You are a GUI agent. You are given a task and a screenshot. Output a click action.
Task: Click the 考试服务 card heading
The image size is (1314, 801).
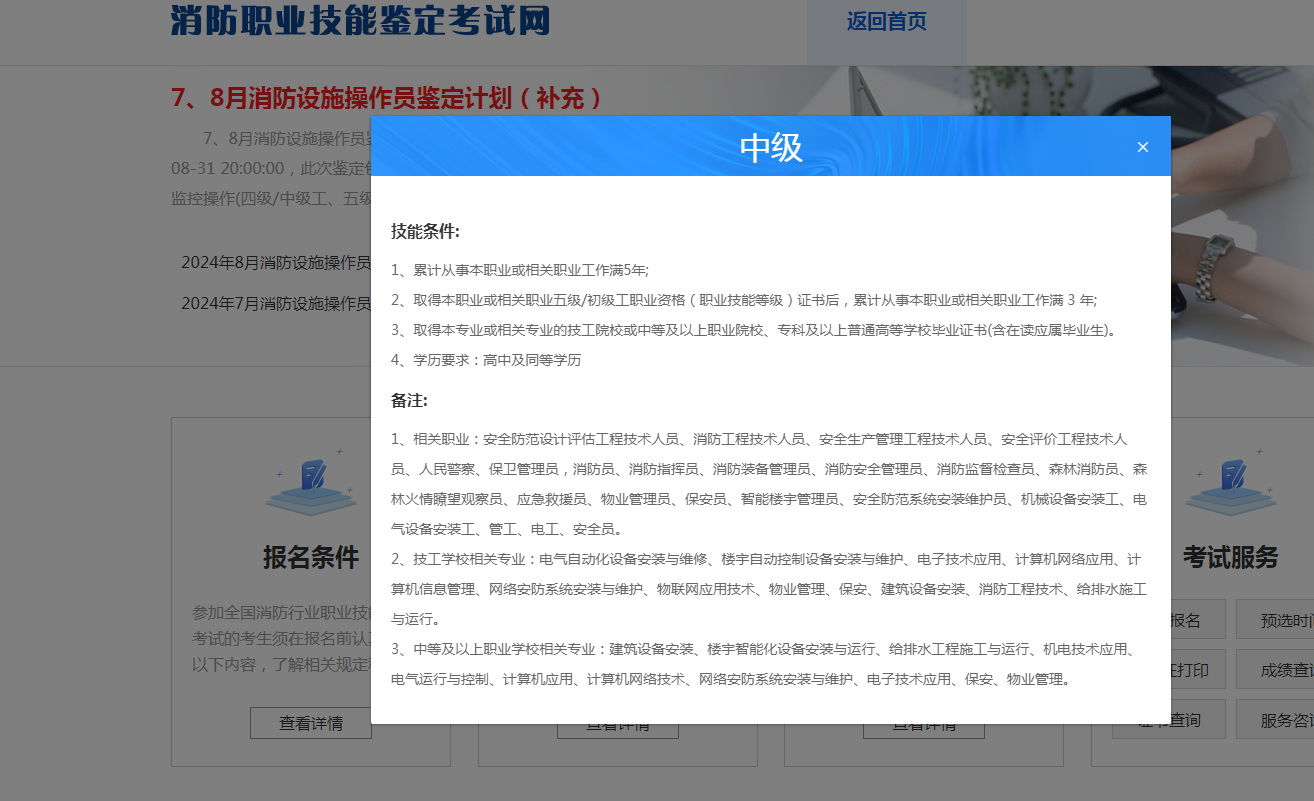click(x=1230, y=557)
